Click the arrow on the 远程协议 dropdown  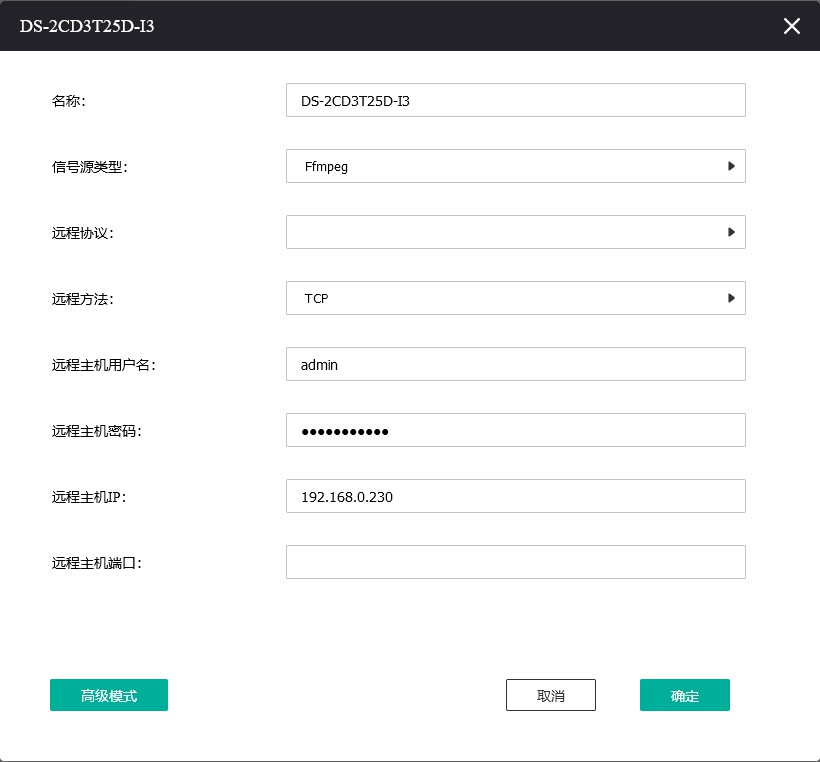click(731, 232)
